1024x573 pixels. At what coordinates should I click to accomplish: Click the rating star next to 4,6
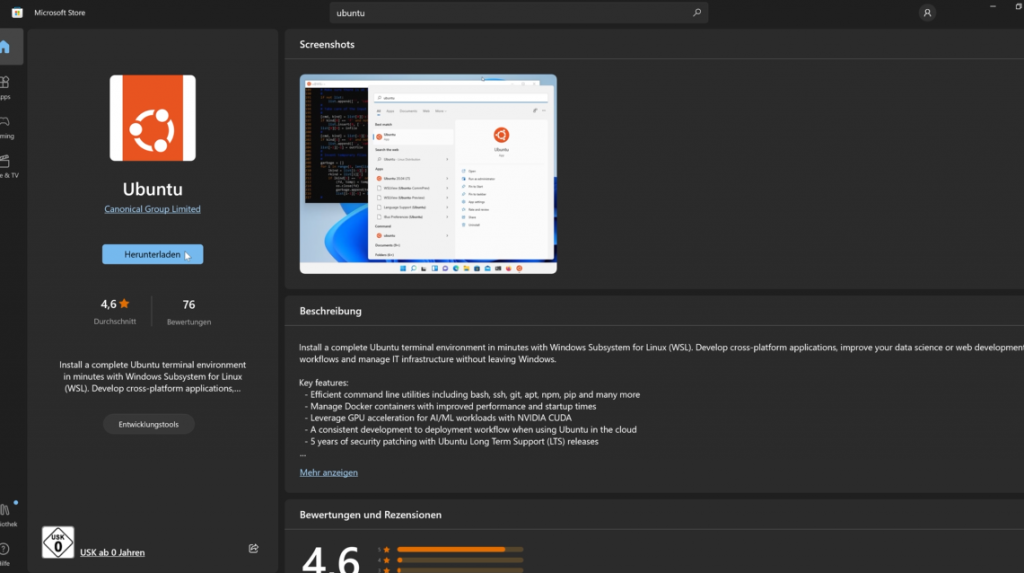pyautogui.click(x=124, y=303)
